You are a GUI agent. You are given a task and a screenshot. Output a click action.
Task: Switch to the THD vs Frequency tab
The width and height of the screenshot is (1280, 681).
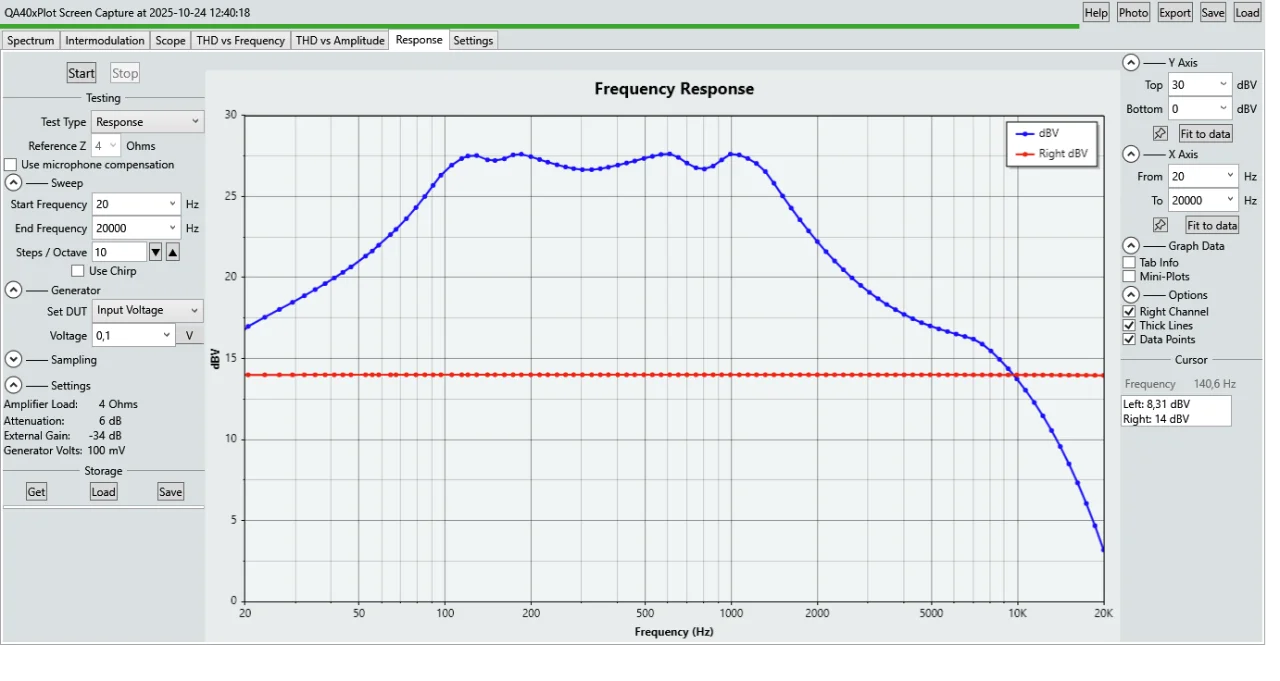click(x=241, y=41)
